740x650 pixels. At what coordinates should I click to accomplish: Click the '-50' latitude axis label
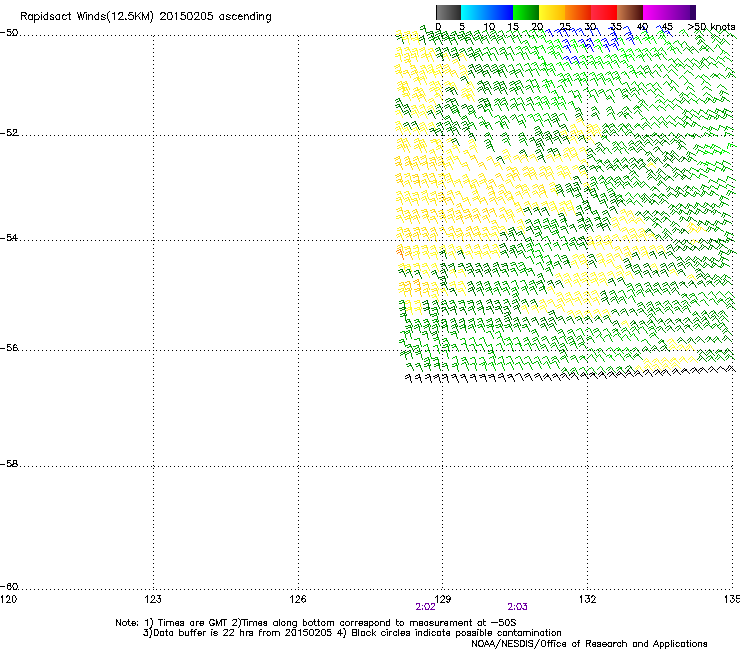click(x=9, y=33)
